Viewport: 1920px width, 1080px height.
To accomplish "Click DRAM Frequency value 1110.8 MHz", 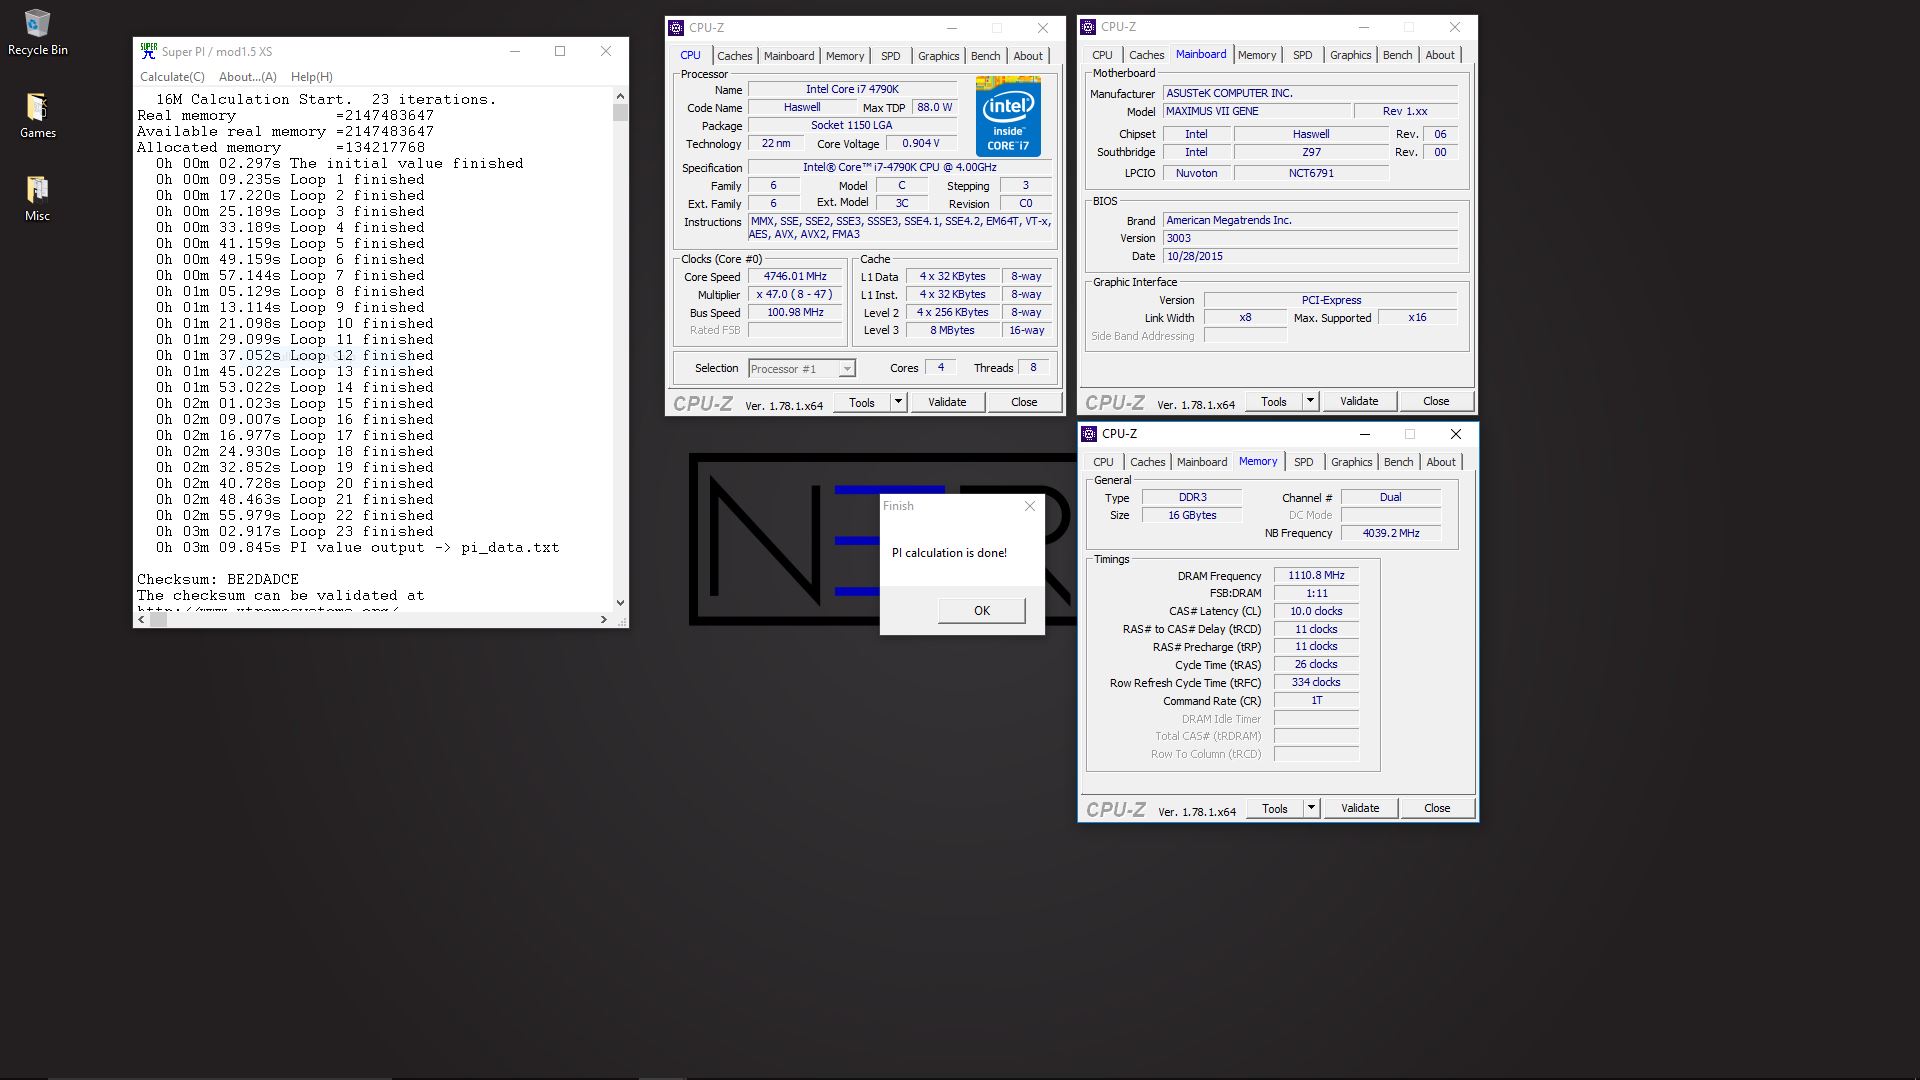I will tap(1316, 575).
